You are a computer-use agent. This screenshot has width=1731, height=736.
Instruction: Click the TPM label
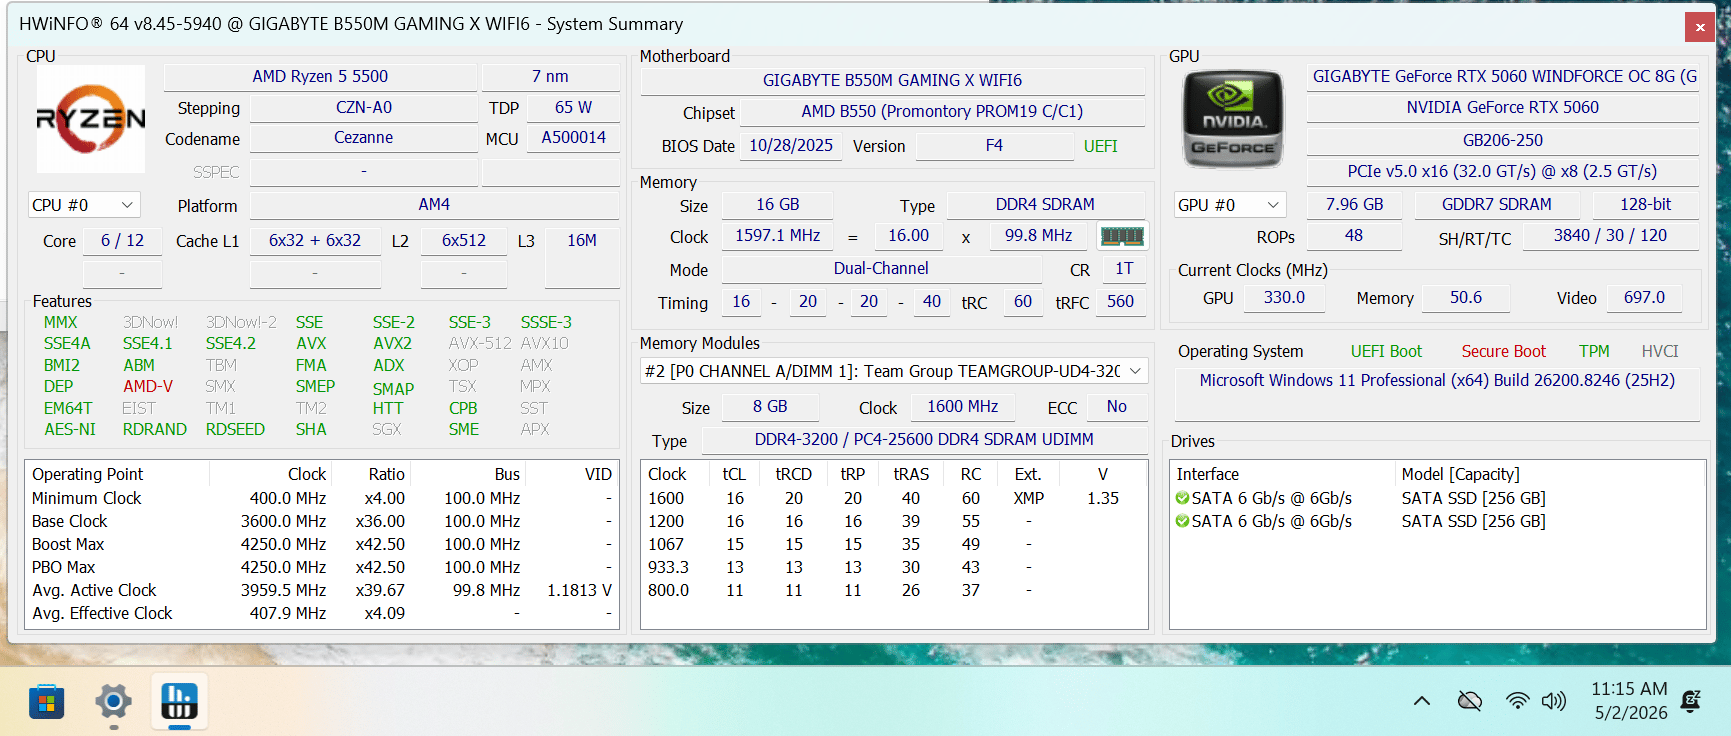[1594, 352]
